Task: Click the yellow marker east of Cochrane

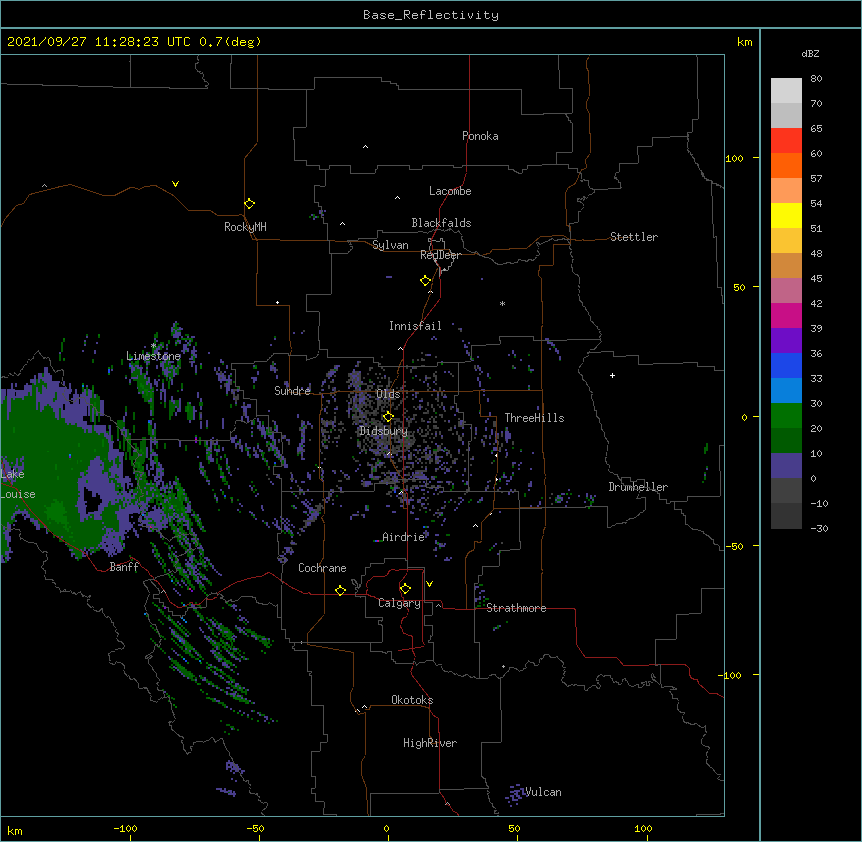Action: 340,590
